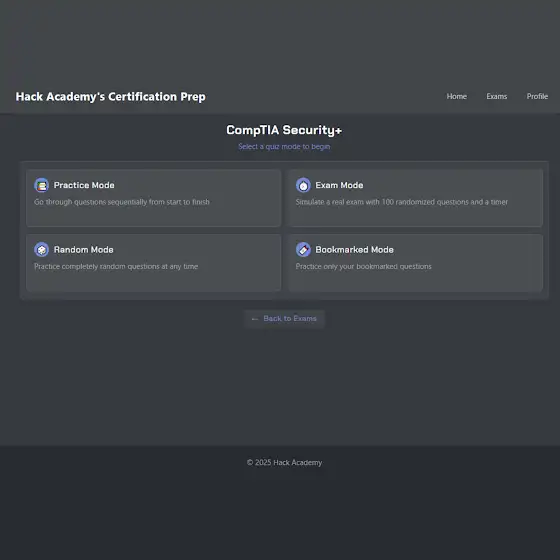560x560 pixels.
Task: Click 'Select a quiz mode to begin' text
Action: (284, 147)
